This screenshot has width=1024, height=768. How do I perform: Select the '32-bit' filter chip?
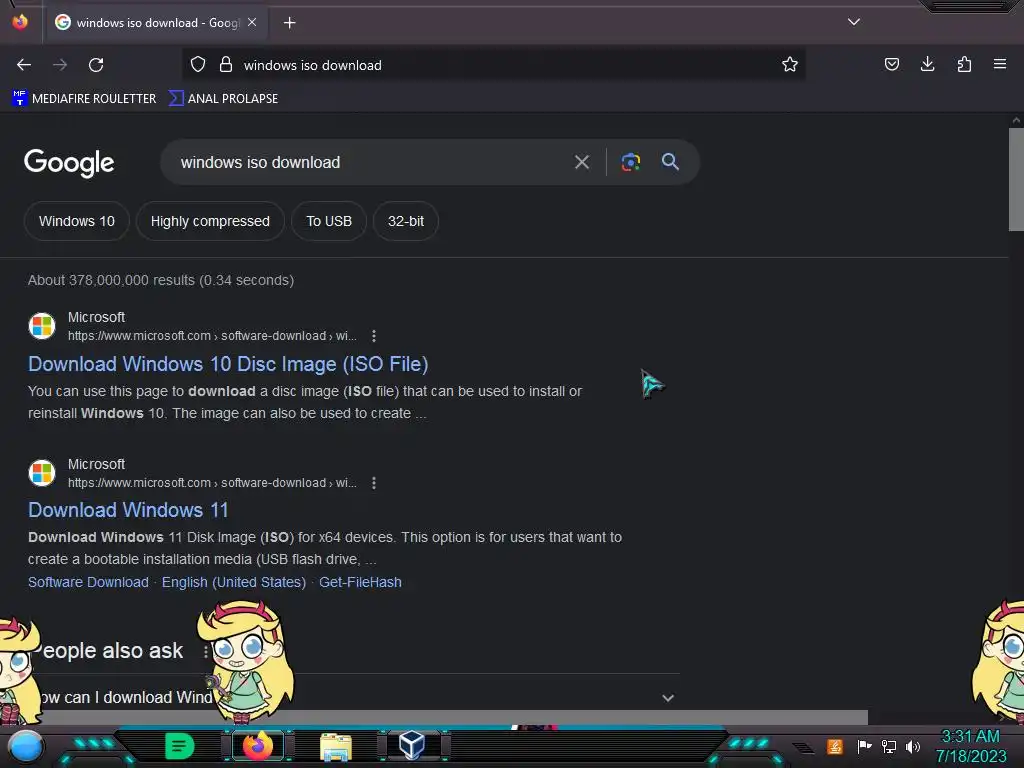pos(406,221)
